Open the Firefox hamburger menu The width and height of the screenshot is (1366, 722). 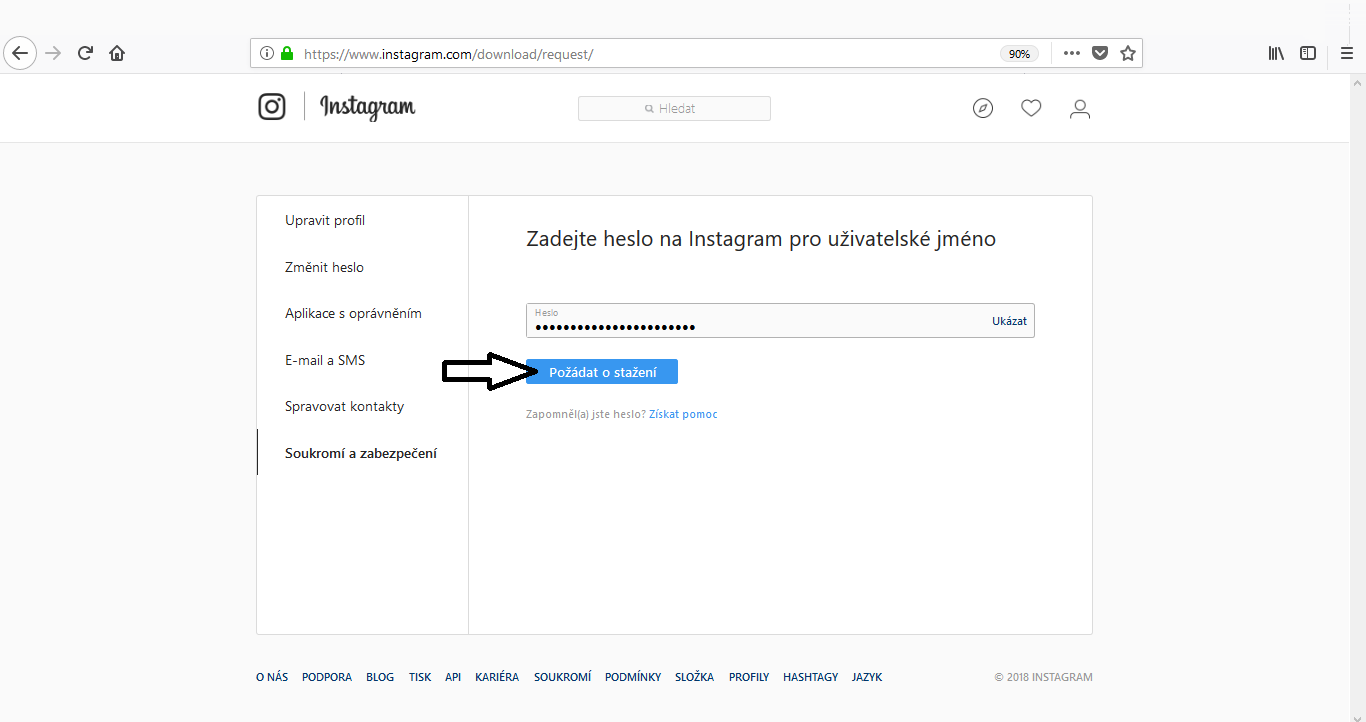[x=1347, y=54]
